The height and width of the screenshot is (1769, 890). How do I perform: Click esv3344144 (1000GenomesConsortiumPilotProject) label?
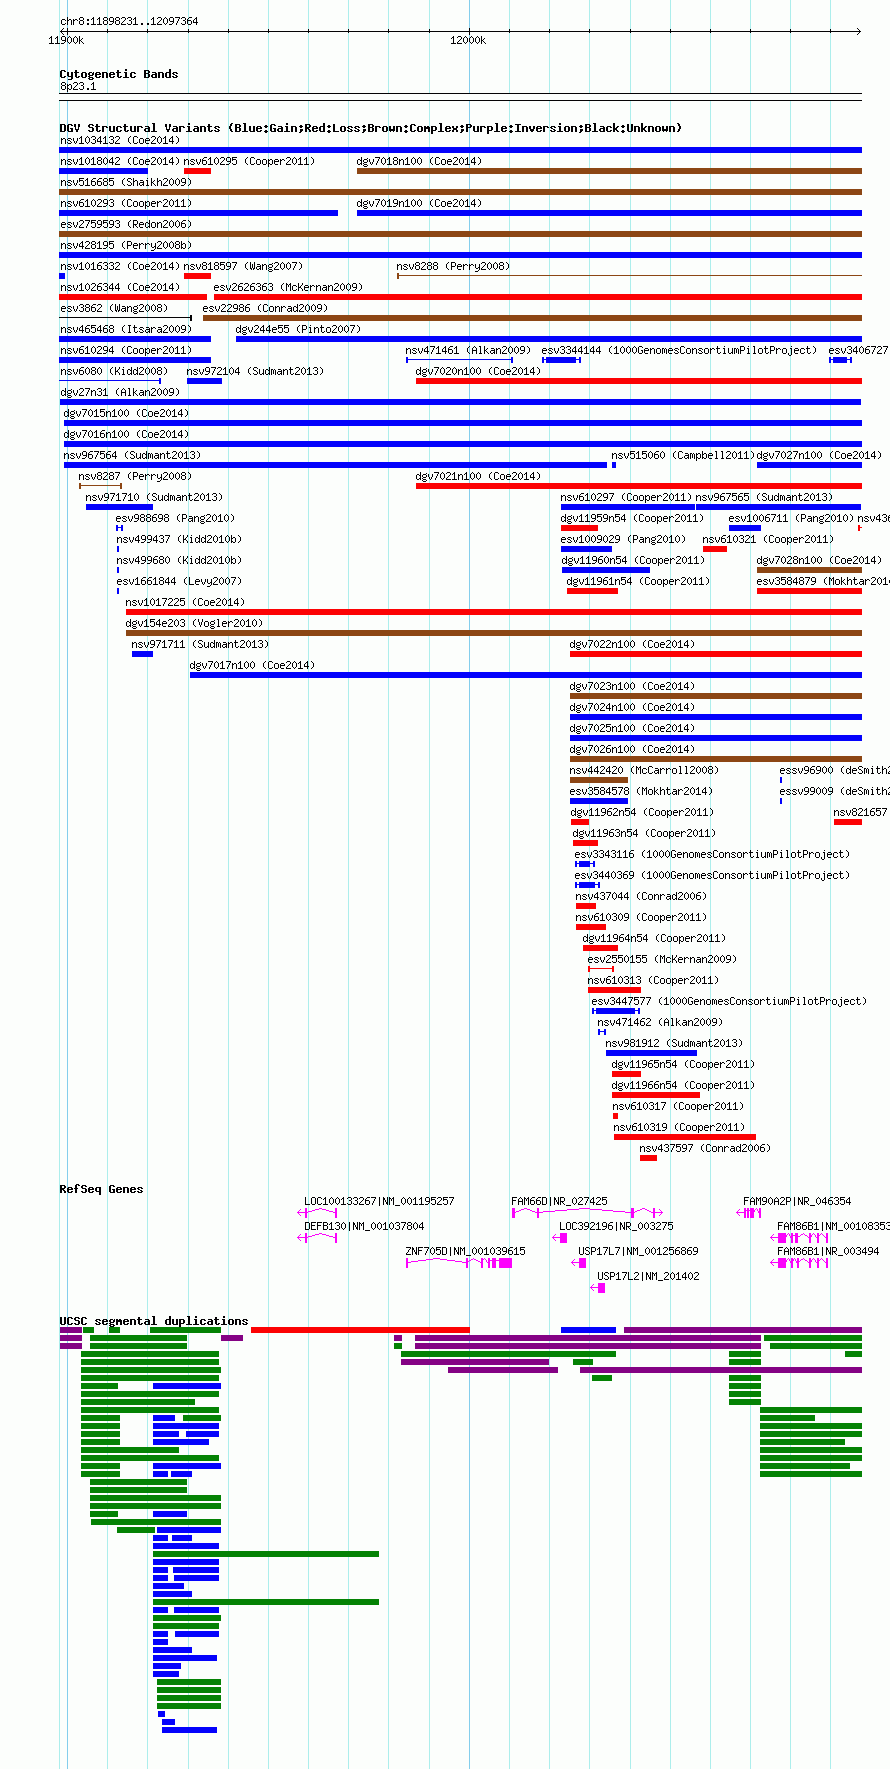[x=679, y=350]
